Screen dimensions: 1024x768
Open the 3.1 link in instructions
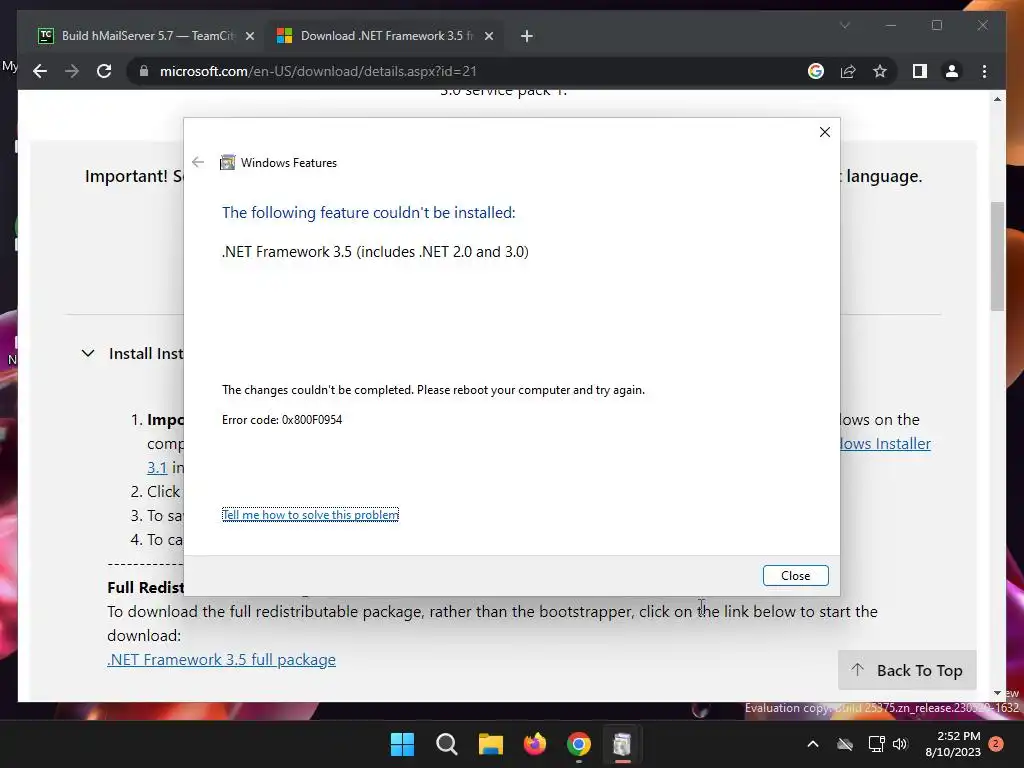point(157,468)
